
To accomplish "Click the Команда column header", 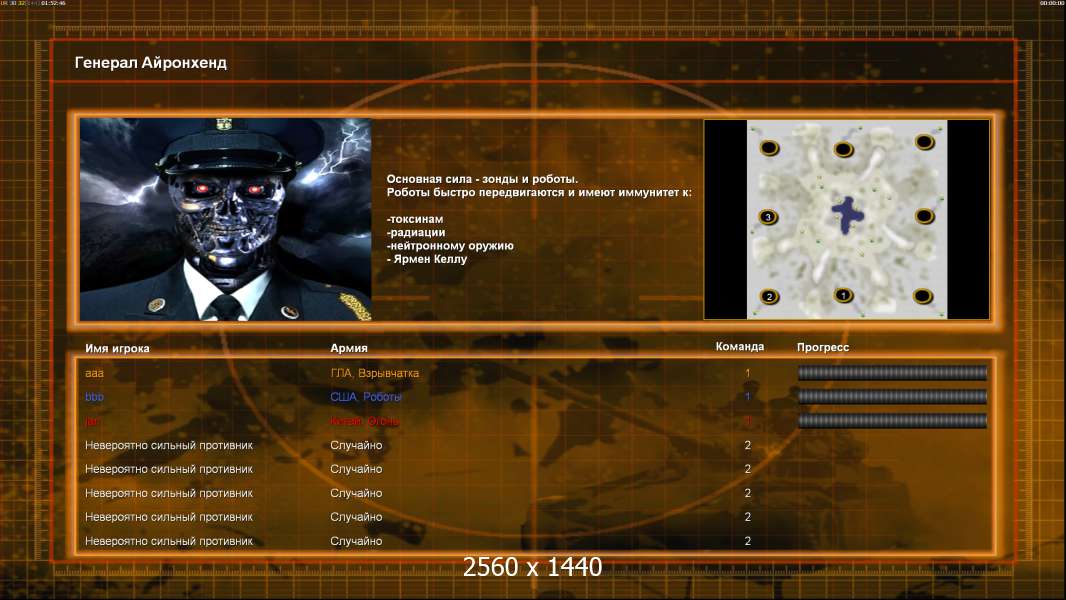I will pyautogui.click(x=740, y=347).
